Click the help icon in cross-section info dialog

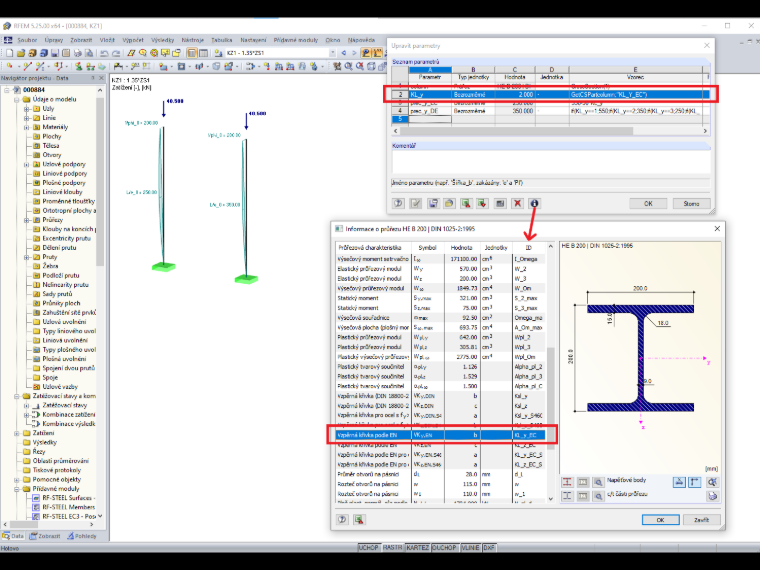coord(342,520)
